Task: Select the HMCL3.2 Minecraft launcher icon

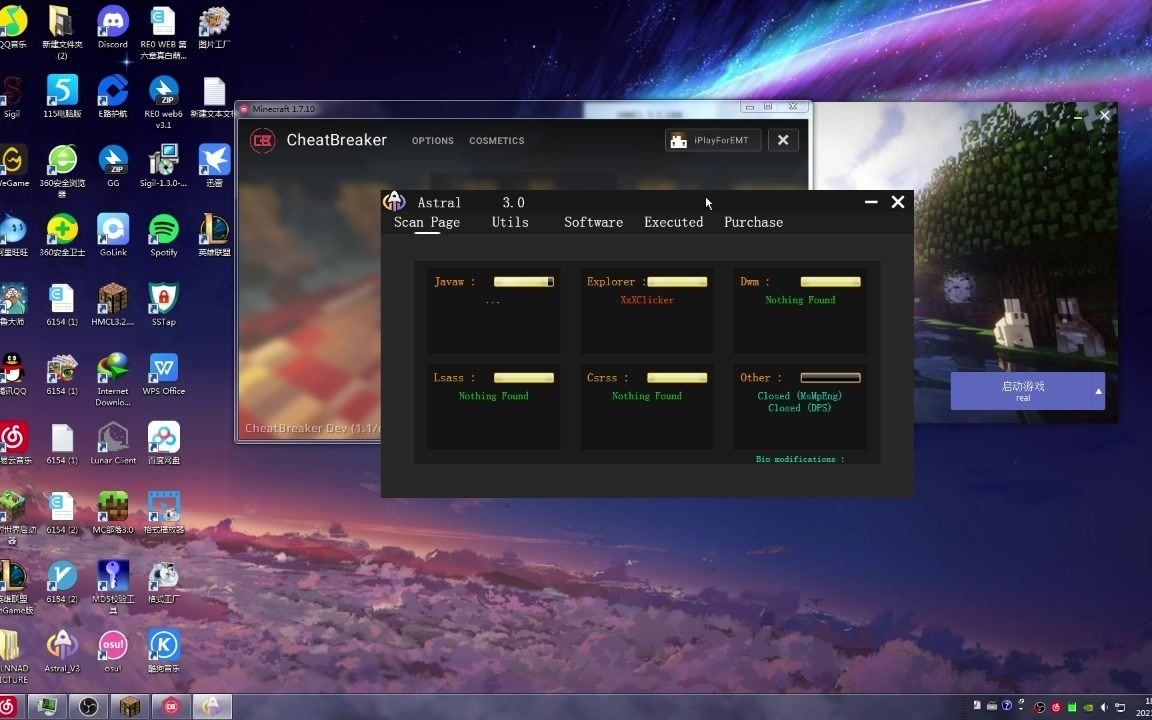Action: pos(112,304)
